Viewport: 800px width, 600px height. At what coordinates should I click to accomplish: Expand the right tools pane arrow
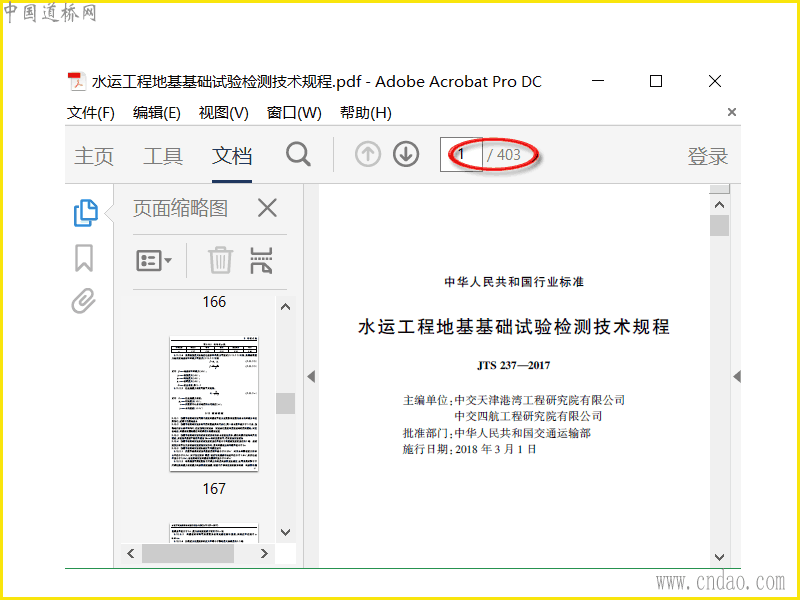pyautogui.click(x=737, y=377)
